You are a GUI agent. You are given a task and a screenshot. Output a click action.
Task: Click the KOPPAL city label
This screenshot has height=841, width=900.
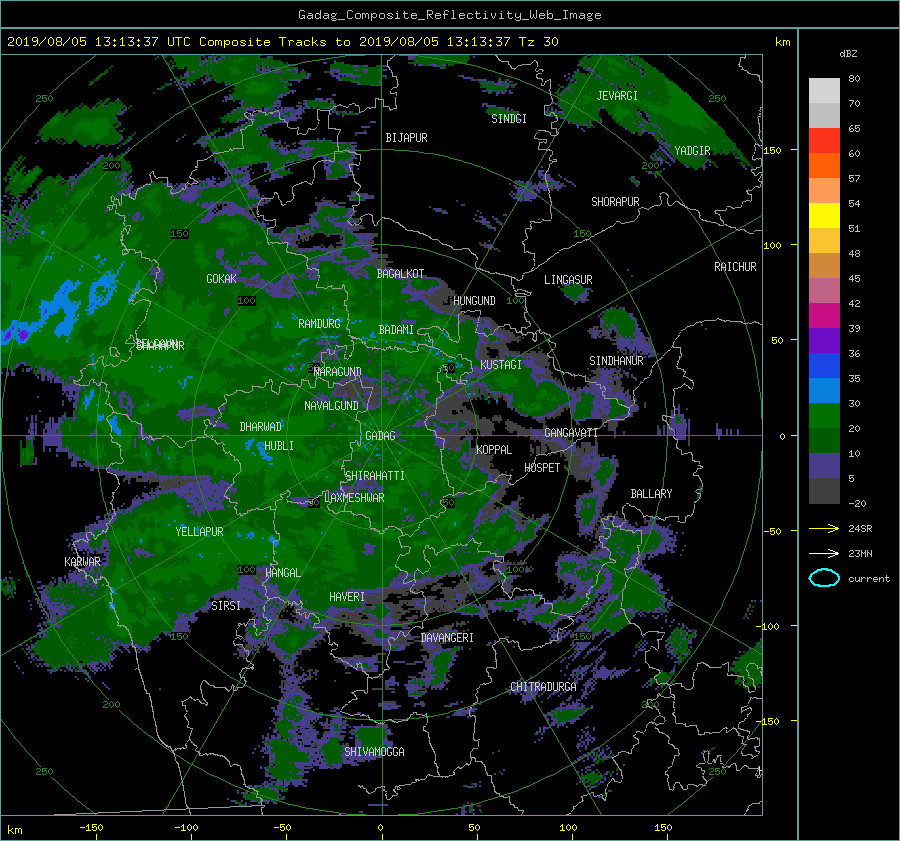point(494,450)
